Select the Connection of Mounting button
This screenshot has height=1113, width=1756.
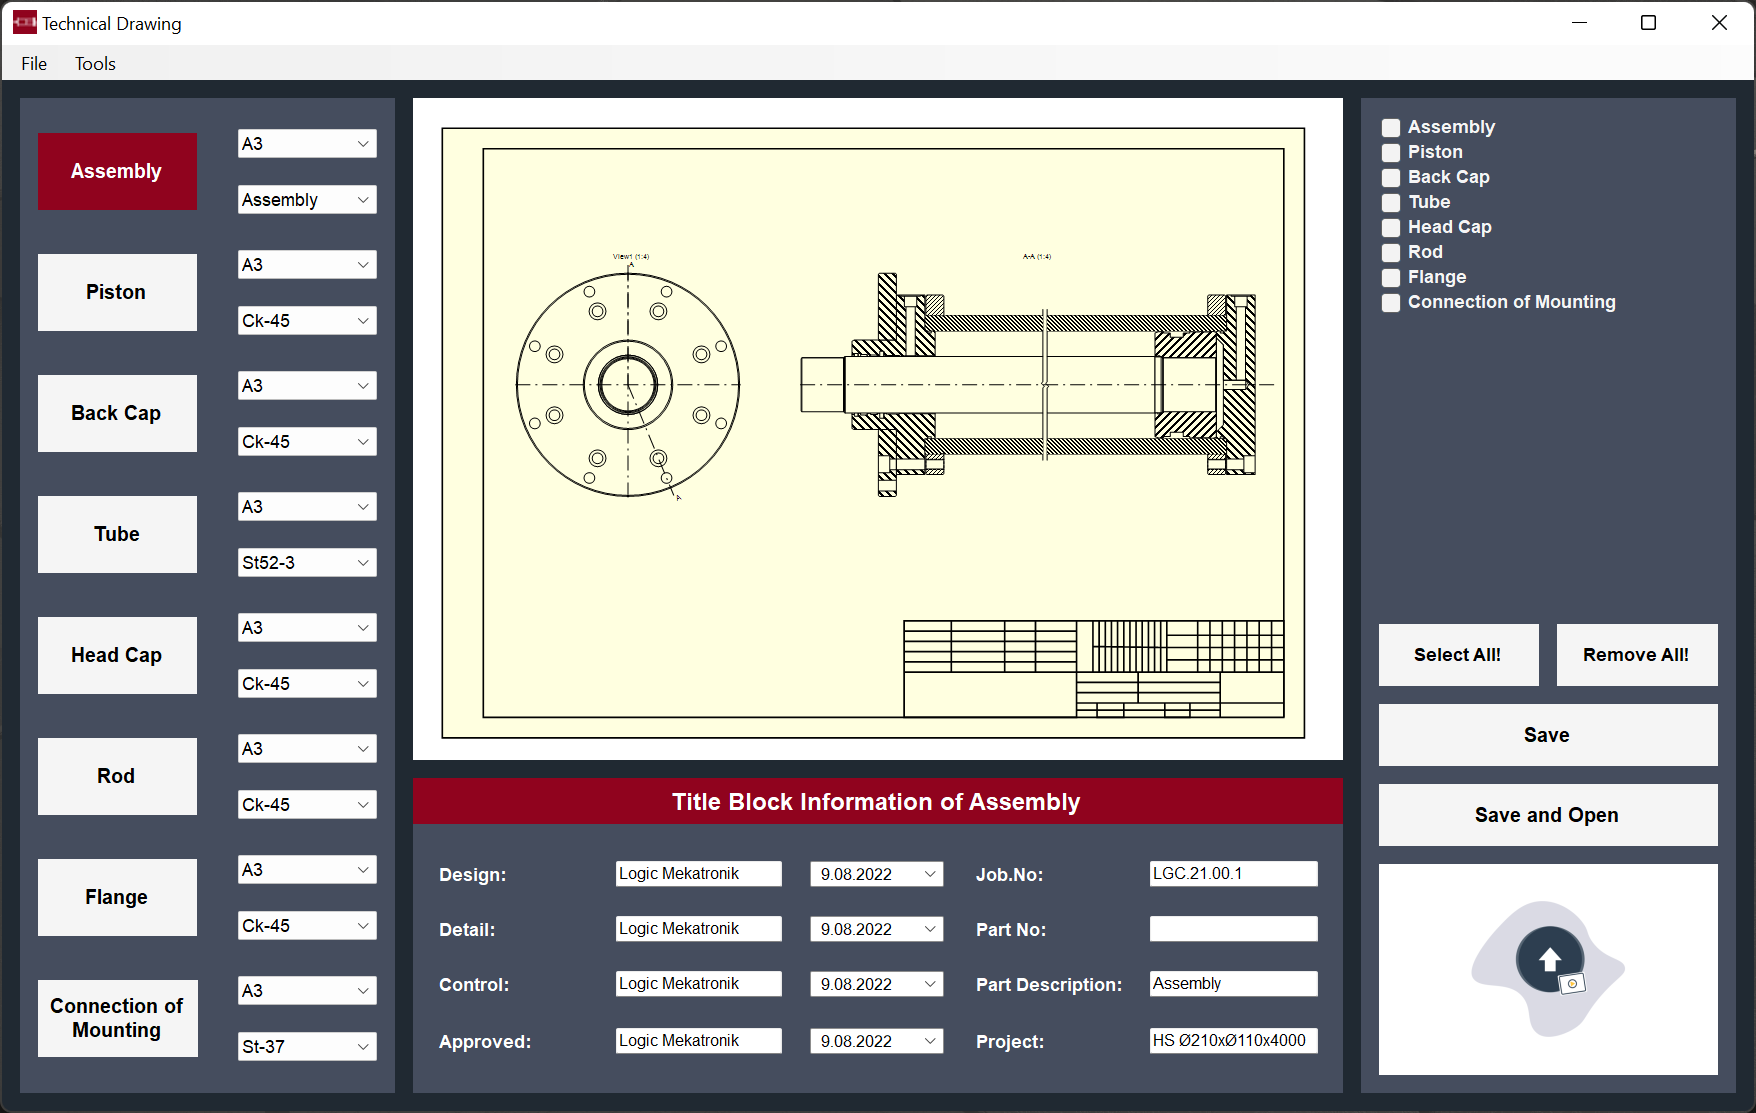[x=117, y=1018]
